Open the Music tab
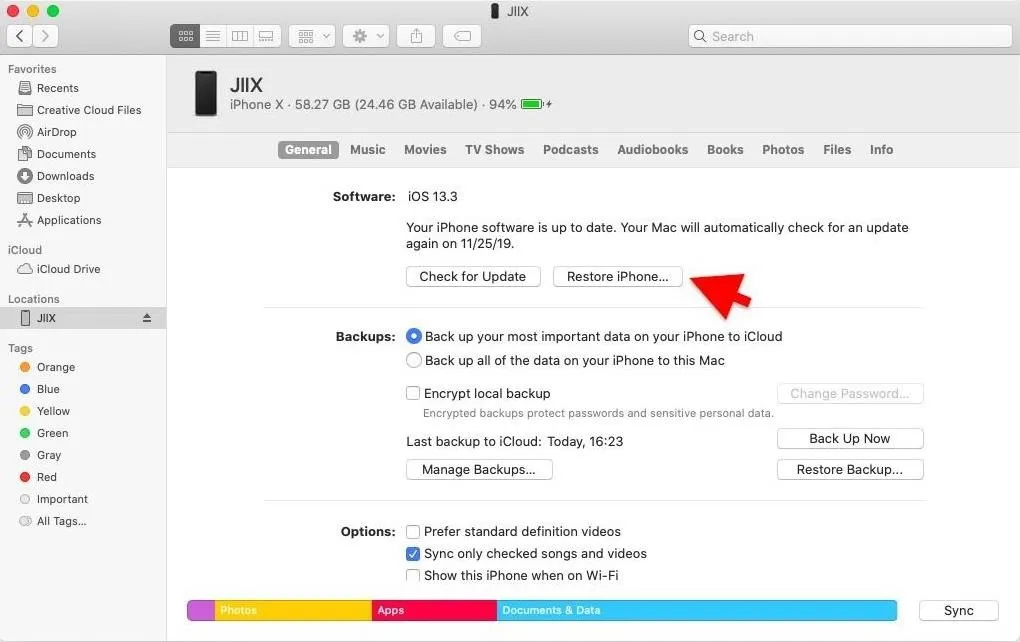Viewport: 1020px width, 642px height. (367, 150)
